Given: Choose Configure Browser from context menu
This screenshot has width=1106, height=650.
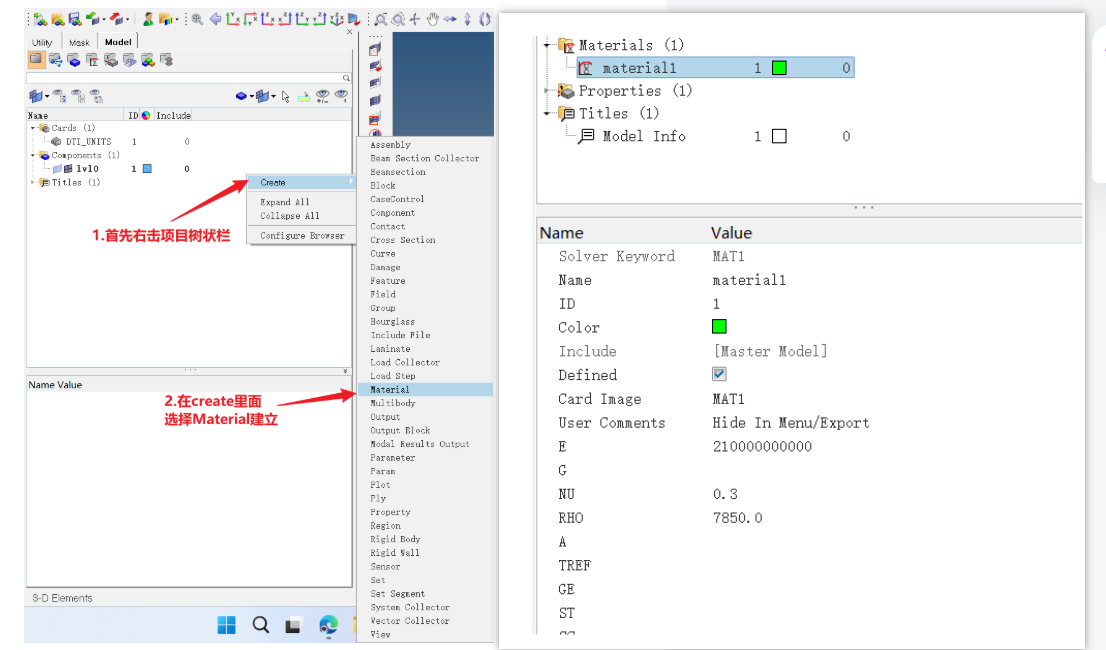Looking at the screenshot, I should tap(302, 235).
